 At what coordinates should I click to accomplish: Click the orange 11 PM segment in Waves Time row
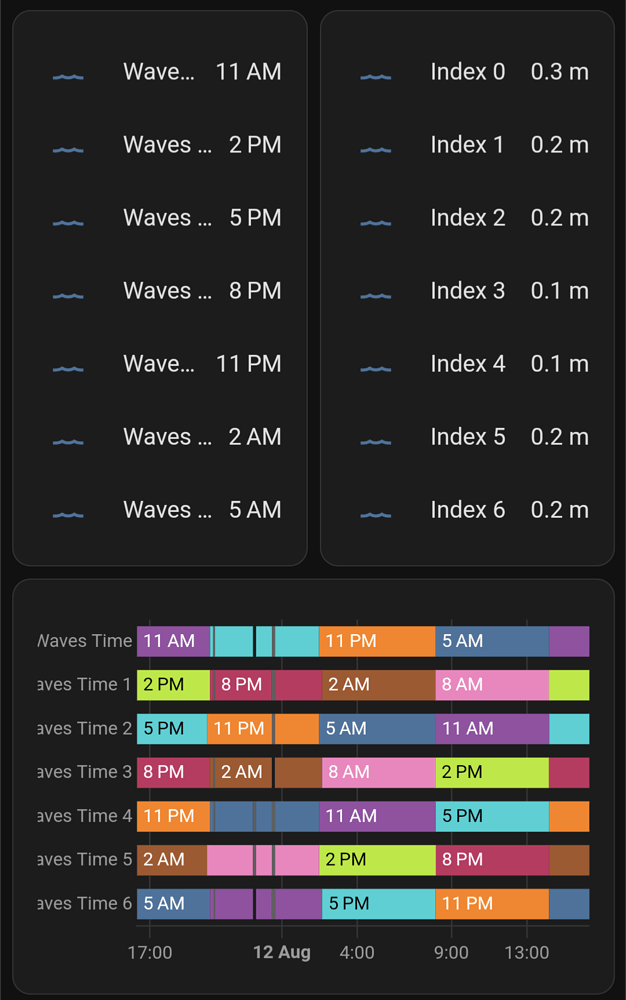pos(377,641)
